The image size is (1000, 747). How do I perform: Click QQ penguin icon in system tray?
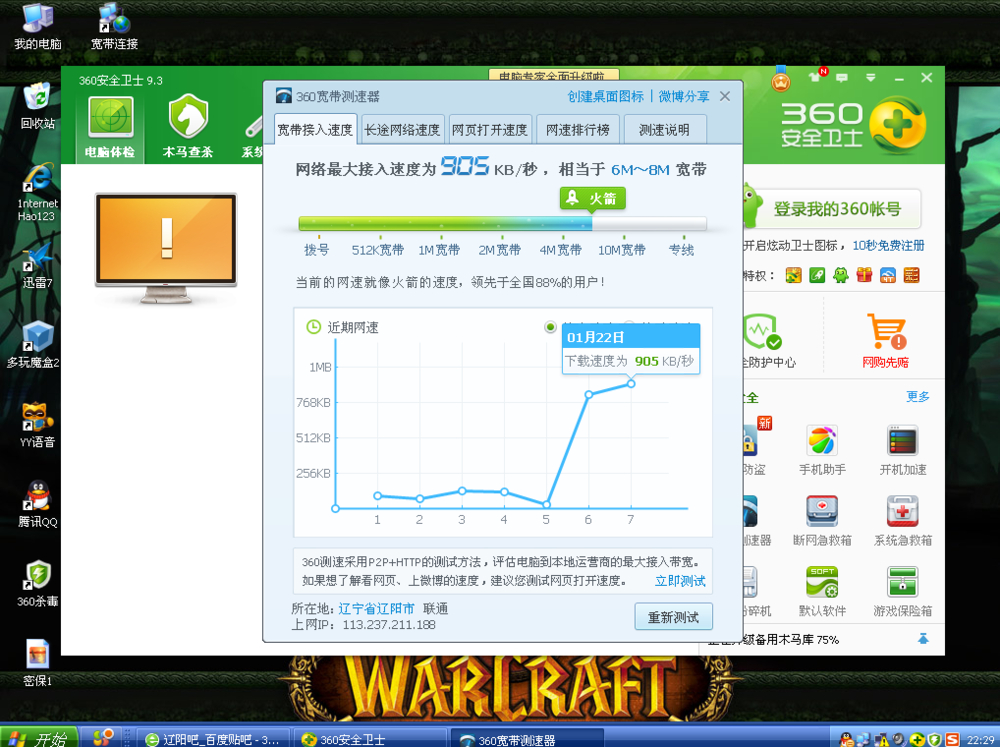(846, 739)
